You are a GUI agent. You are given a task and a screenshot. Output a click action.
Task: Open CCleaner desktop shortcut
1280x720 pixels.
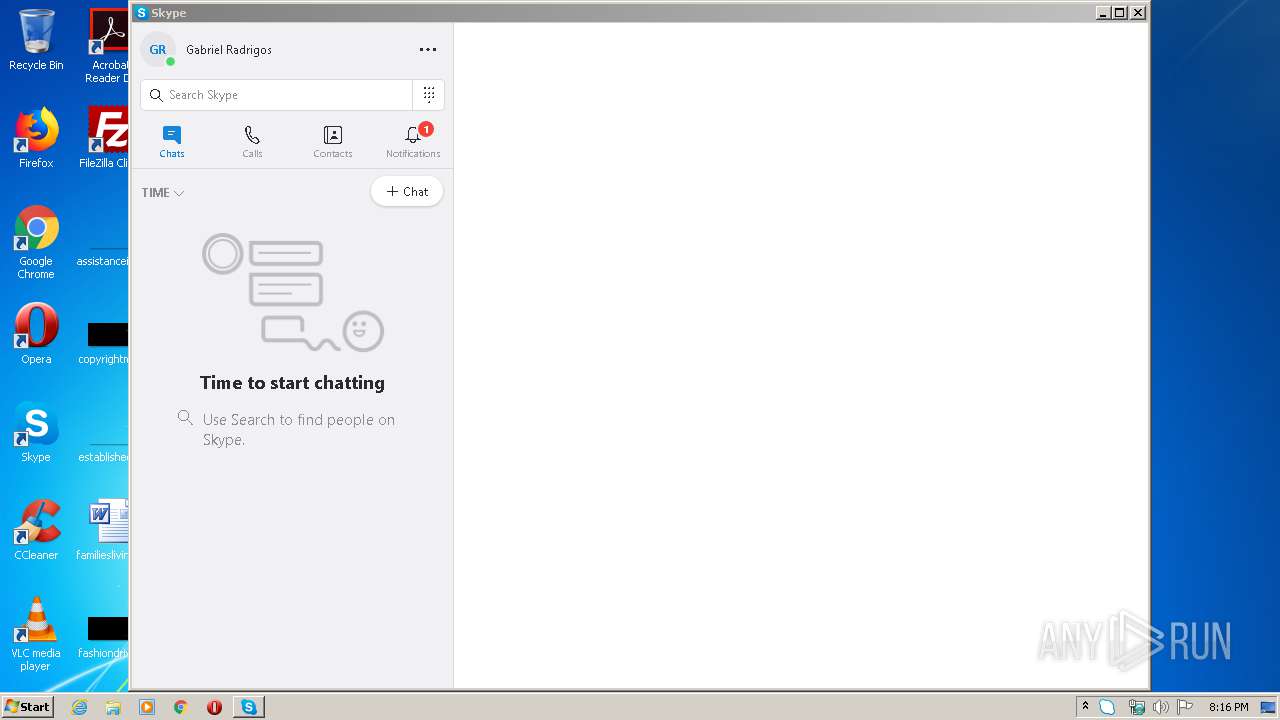(x=36, y=530)
